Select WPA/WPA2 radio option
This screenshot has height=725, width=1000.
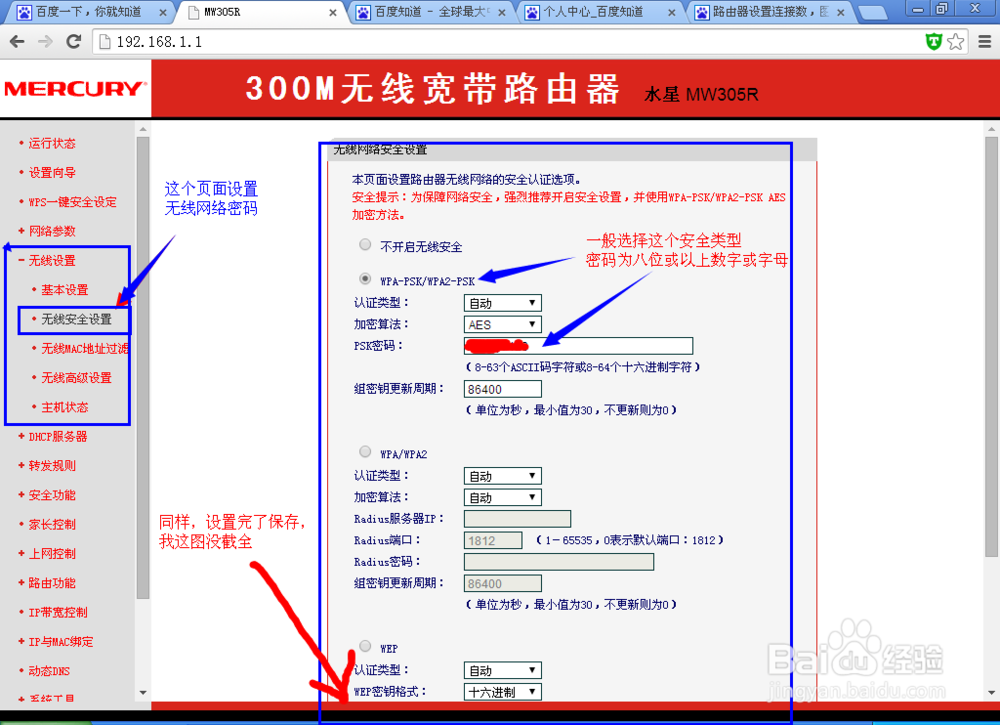365,451
